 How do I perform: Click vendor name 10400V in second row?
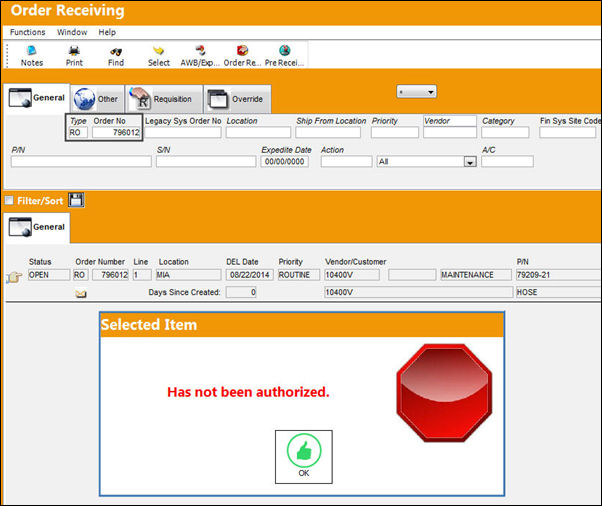[418, 292]
